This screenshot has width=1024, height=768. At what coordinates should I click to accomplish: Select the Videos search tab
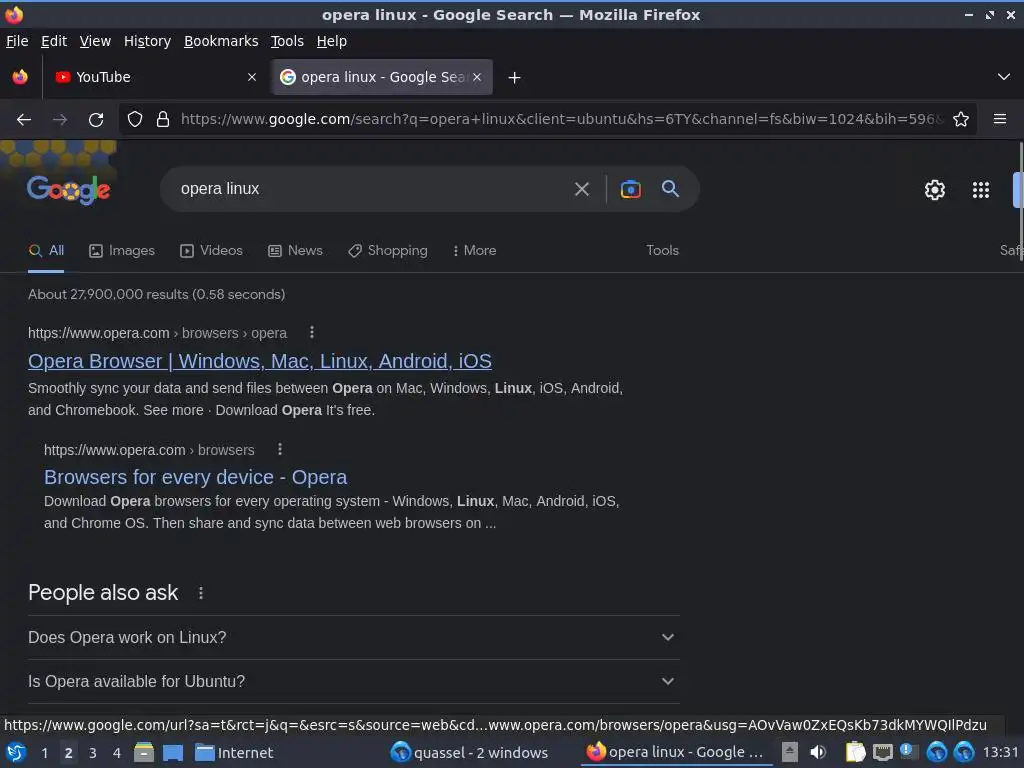tap(212, 251)
